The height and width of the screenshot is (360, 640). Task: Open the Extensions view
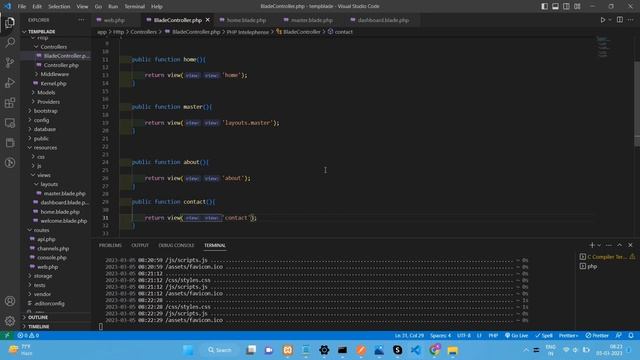[x=10, y=102]
